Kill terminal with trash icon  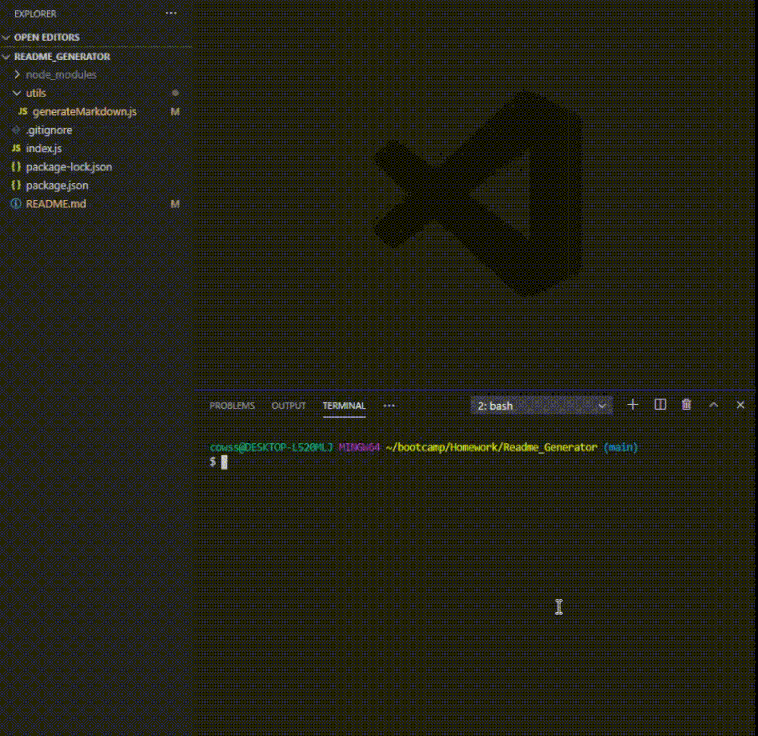686,405
